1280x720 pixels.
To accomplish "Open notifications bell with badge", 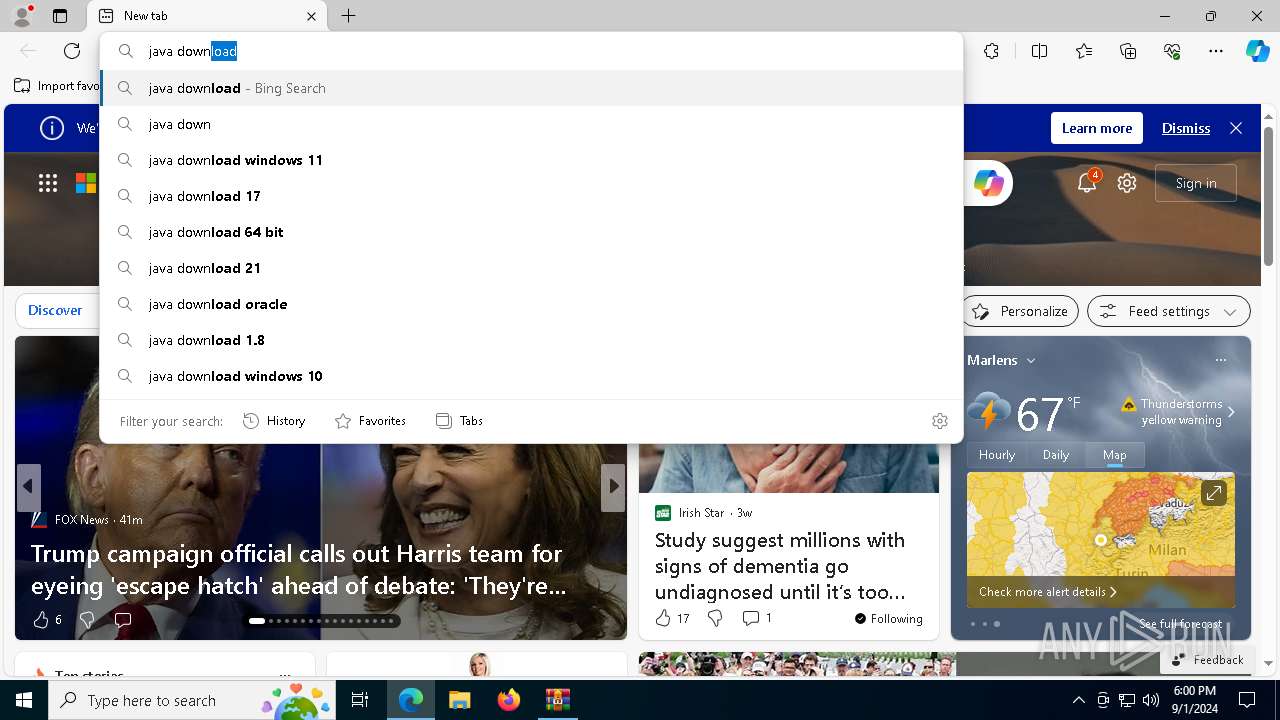I will coord(1087,183).
